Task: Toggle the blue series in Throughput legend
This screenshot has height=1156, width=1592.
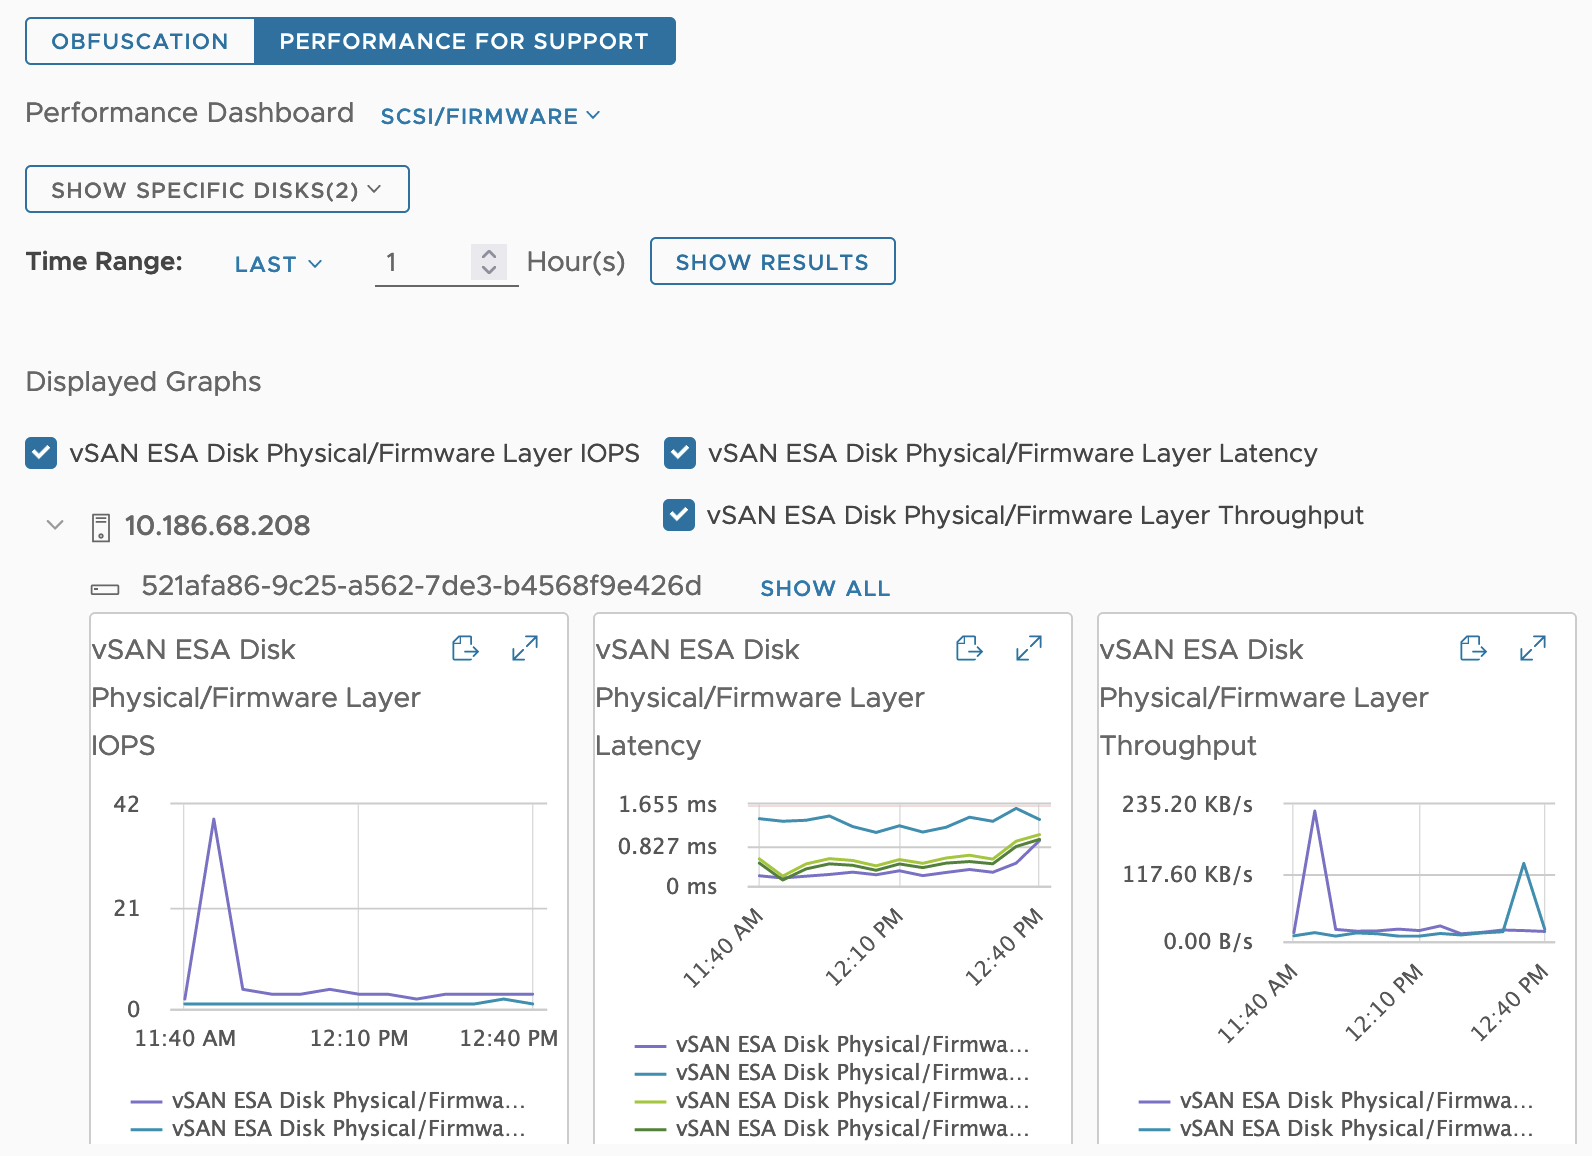Action: [1336, 1128]
